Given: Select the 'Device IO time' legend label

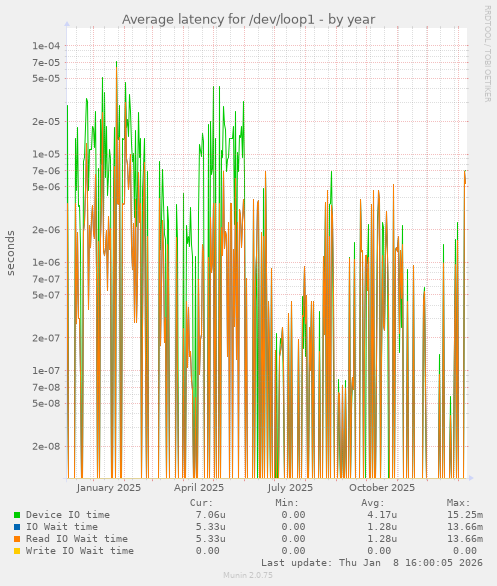Looking at the screenshot, I should point(68,515).
